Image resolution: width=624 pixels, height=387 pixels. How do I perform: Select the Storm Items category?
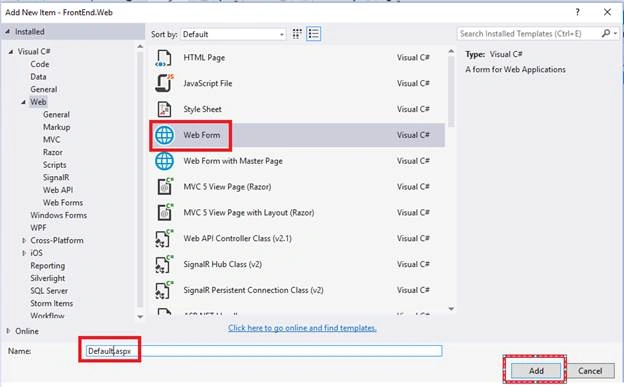(x=51, y=303)
